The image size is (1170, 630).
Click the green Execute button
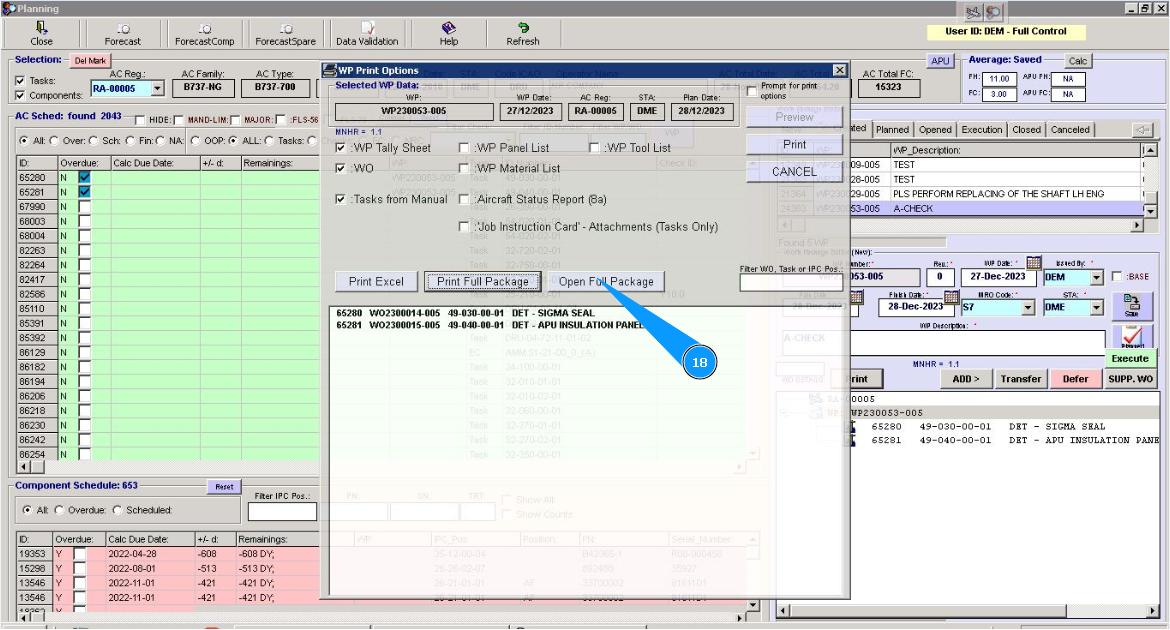point(1130,358)
